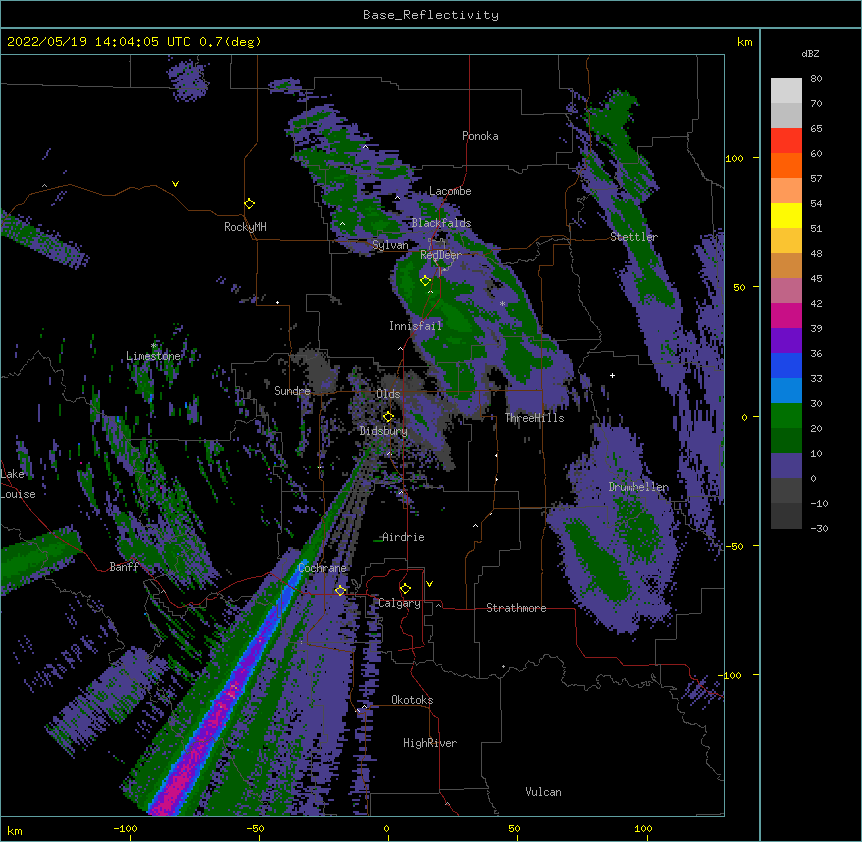Viewport: 862px width, 842px height.
Task: Select the Lacombe label on the map
Action: pyautogui.click(x=450, y=191)
